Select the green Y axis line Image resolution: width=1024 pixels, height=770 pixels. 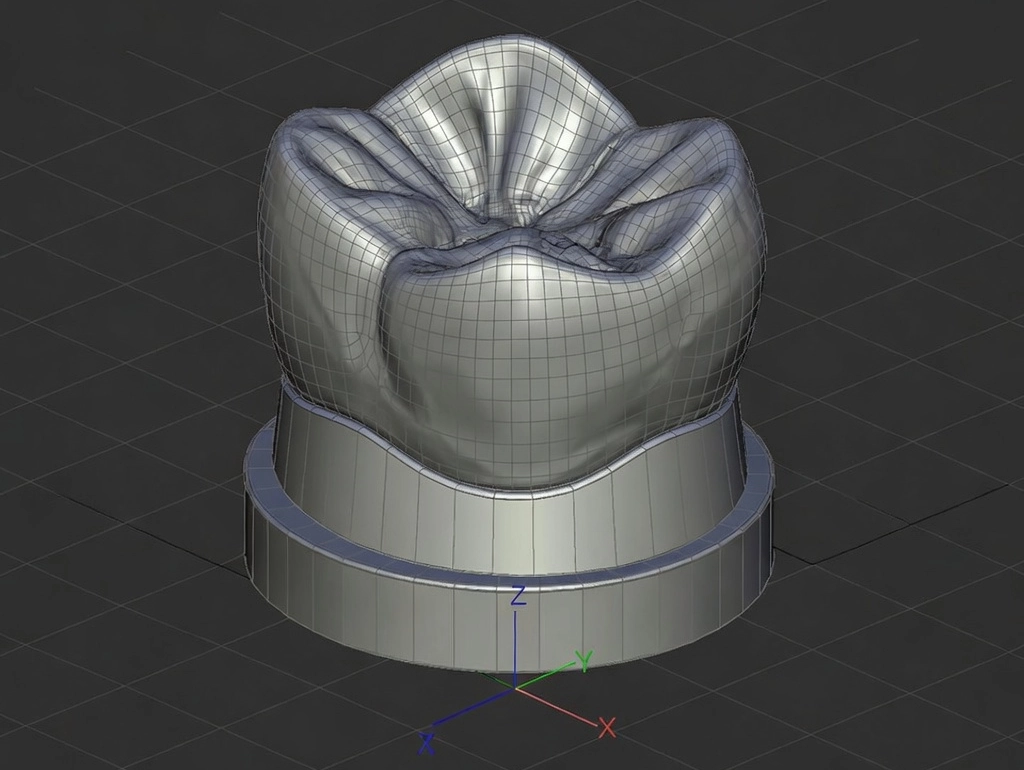[545, 675]
